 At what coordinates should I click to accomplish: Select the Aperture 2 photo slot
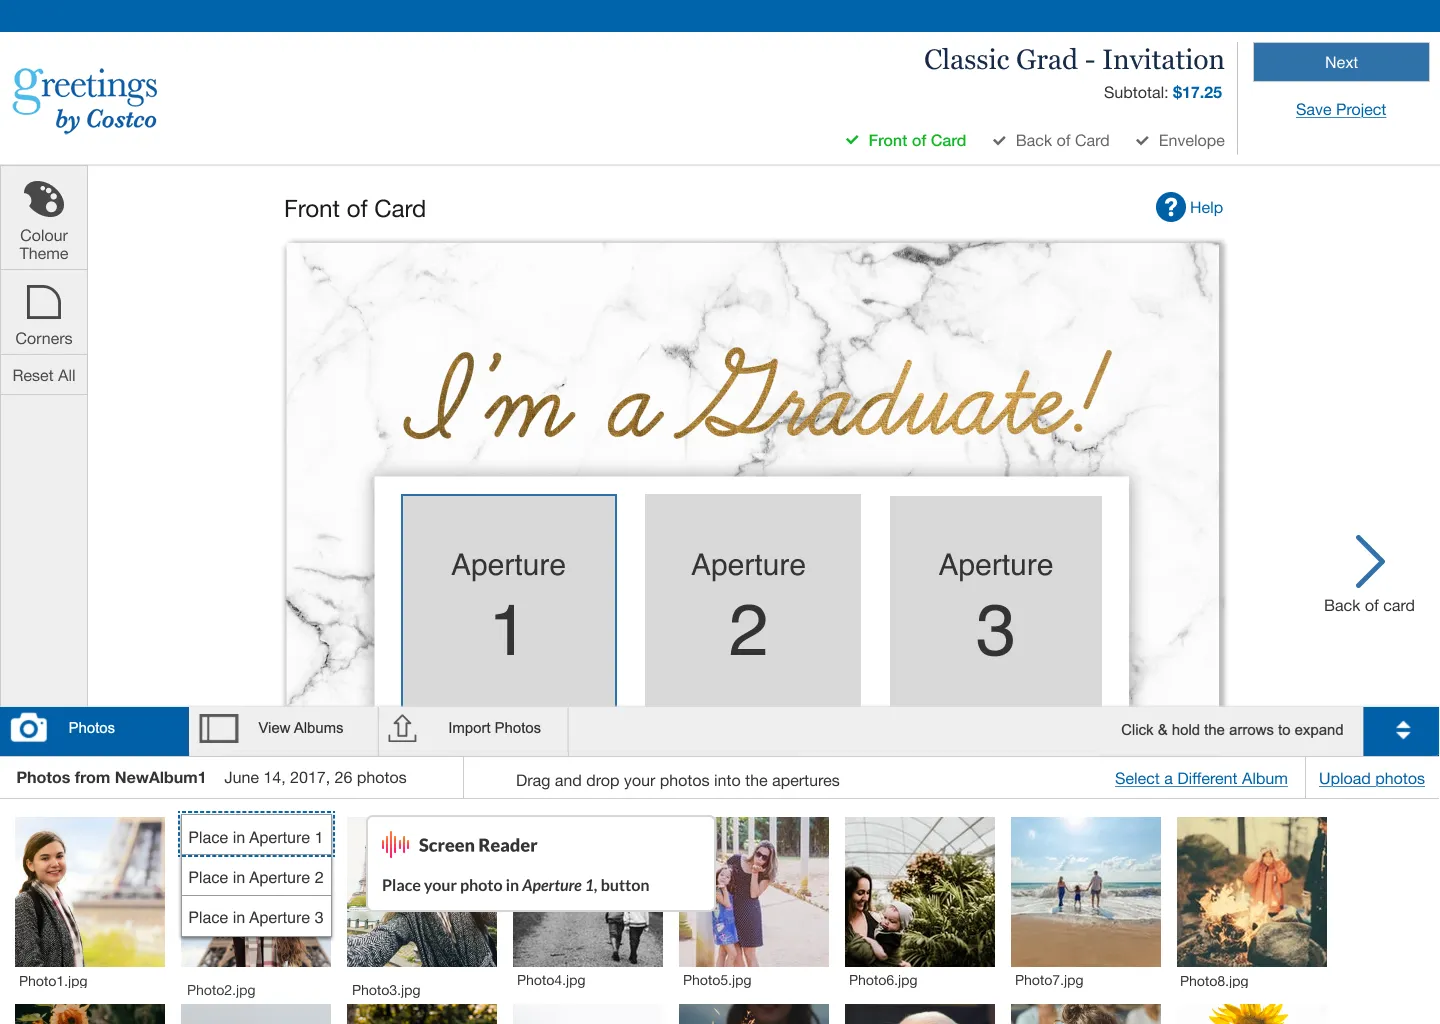753,600
